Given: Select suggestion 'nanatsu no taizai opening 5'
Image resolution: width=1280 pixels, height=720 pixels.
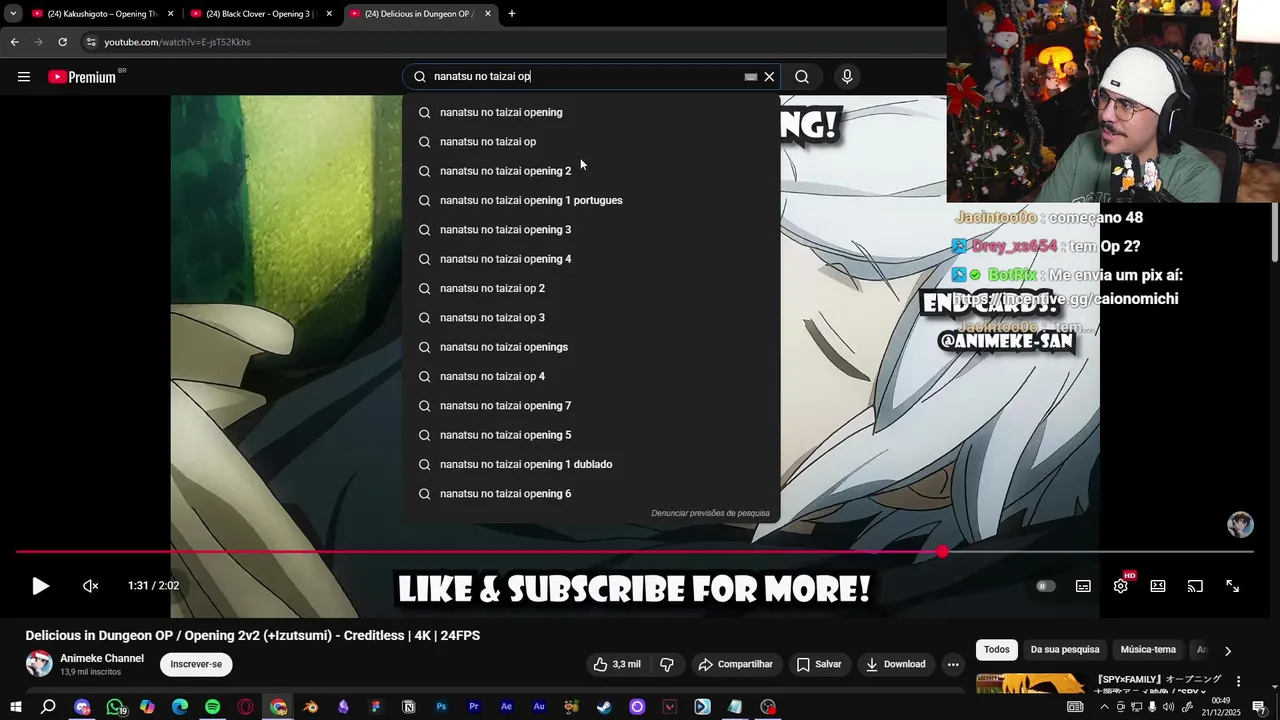Looking at the screenshot, I should point(591,435).
